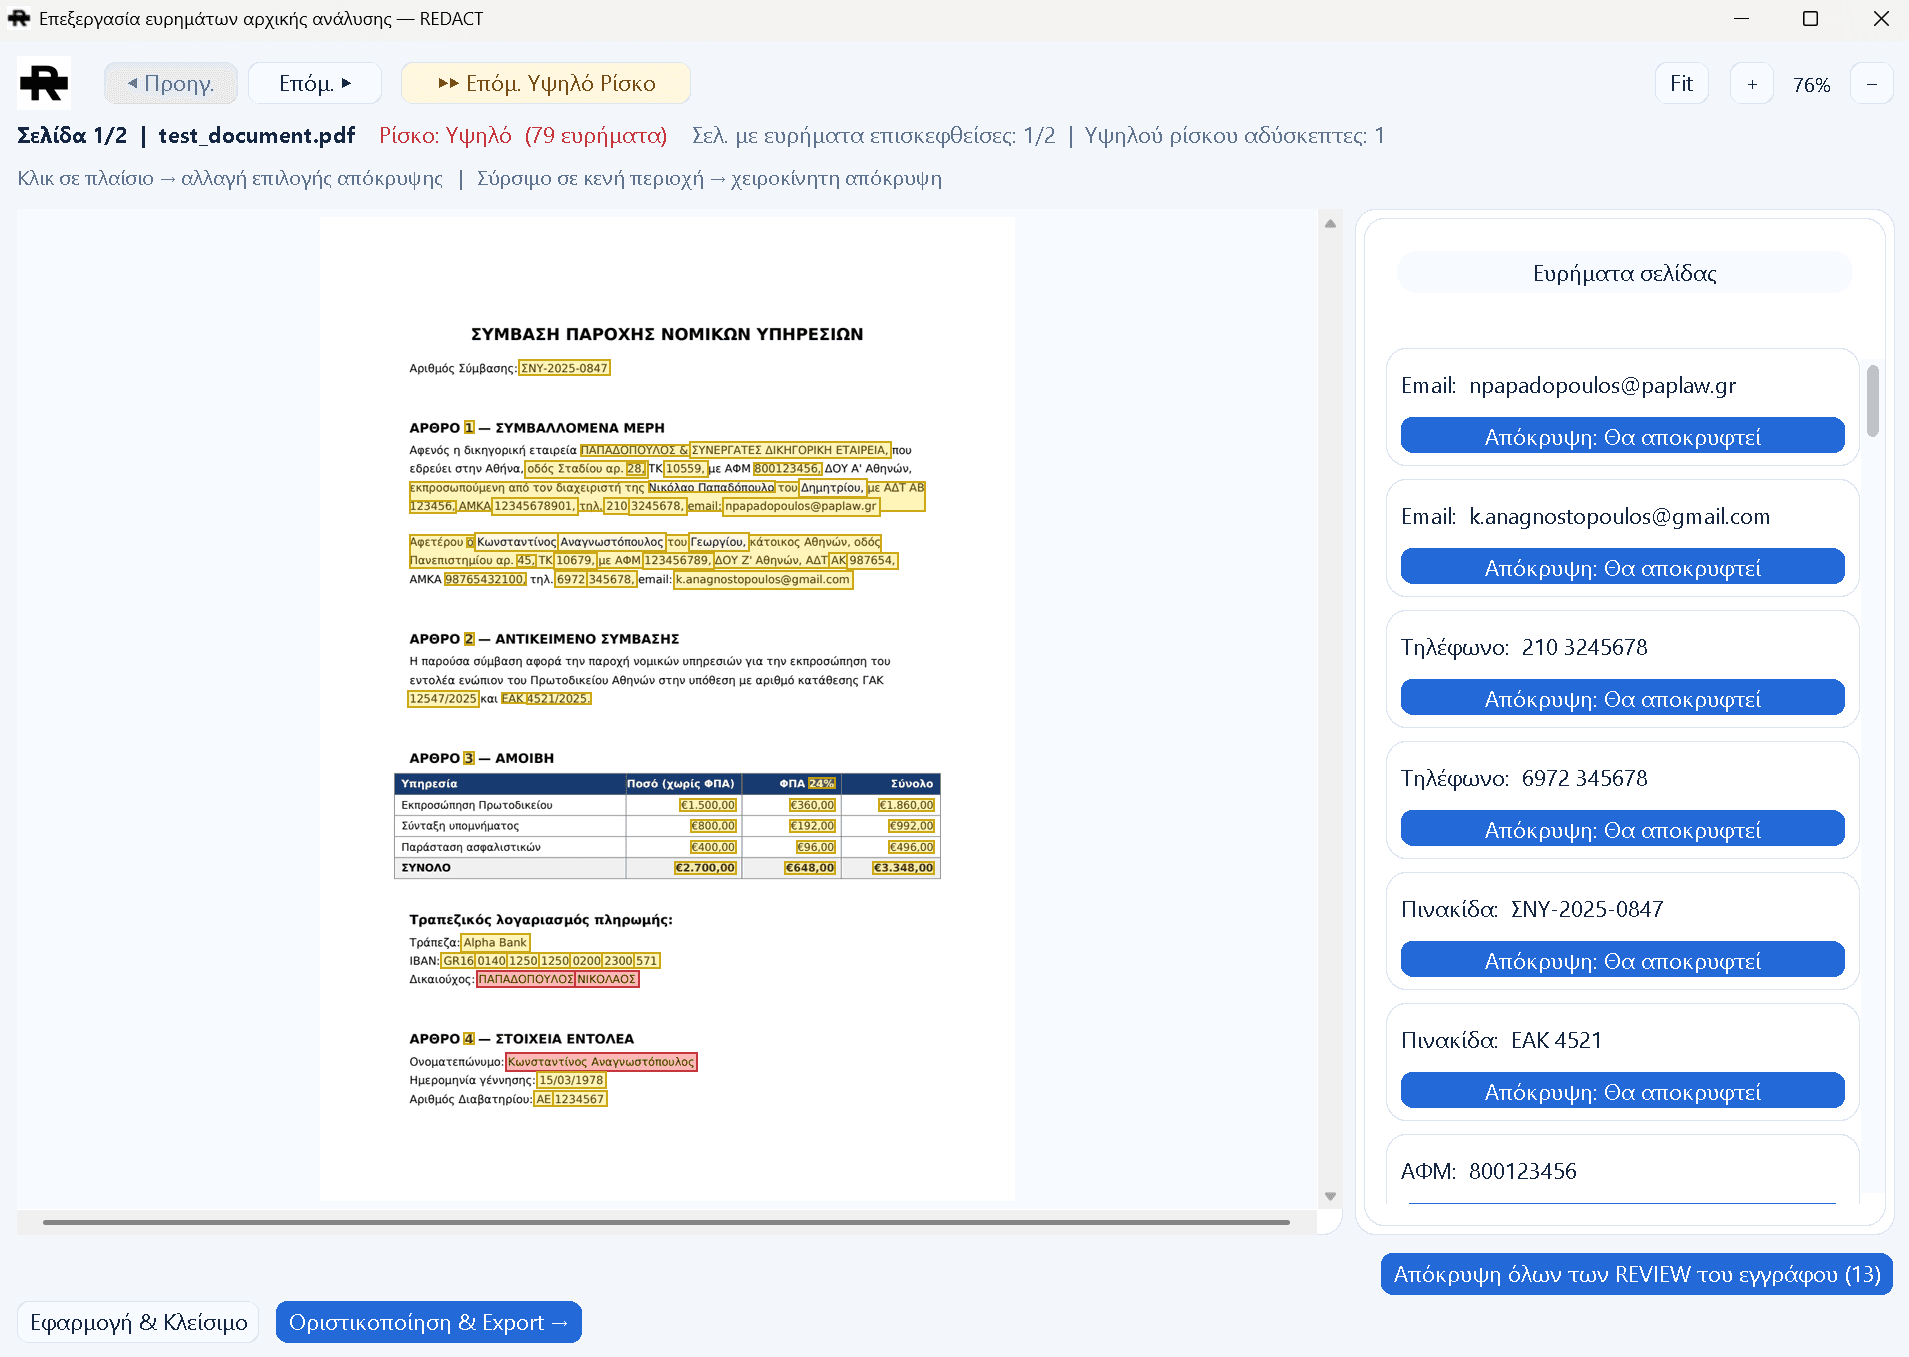Screen dimensions: 1909x1357
Task: Click the test_document.pdf file name
Action: [257, 136]
